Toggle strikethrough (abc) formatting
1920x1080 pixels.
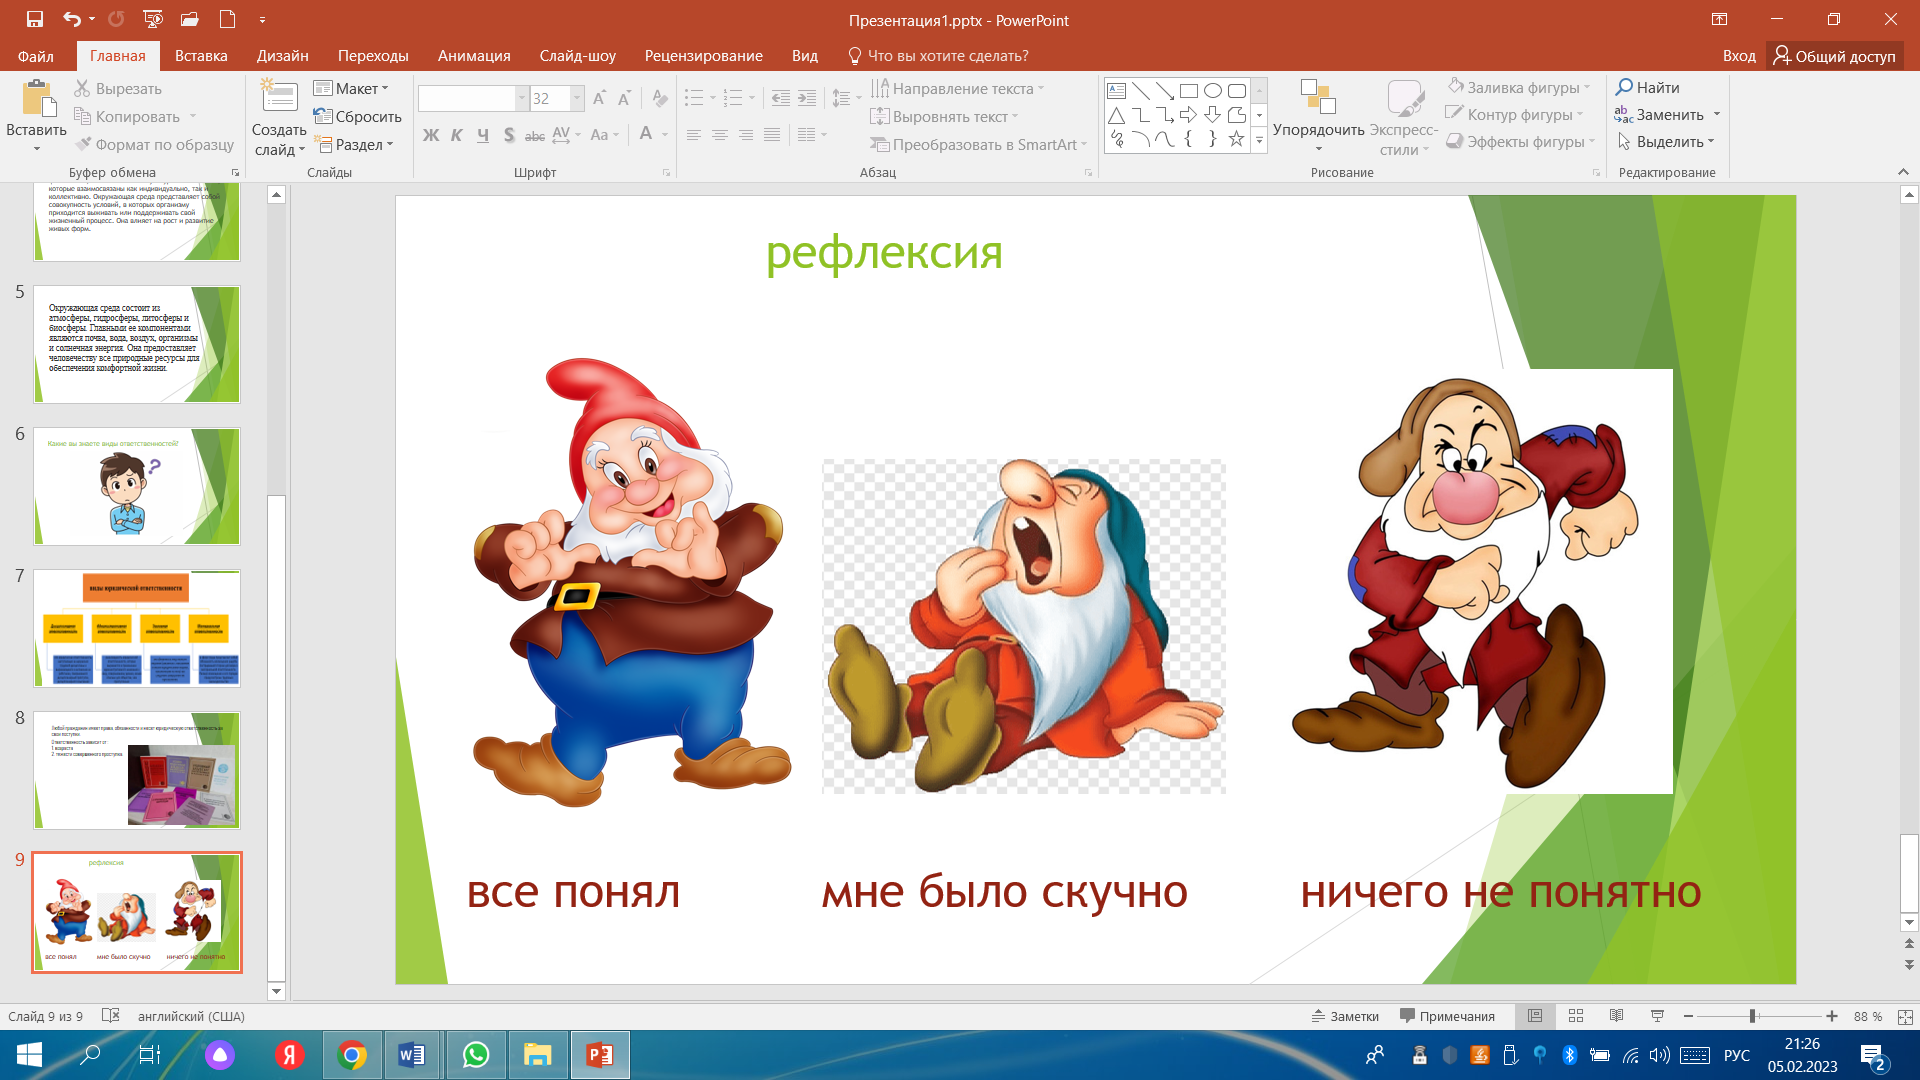pos(535,135)
